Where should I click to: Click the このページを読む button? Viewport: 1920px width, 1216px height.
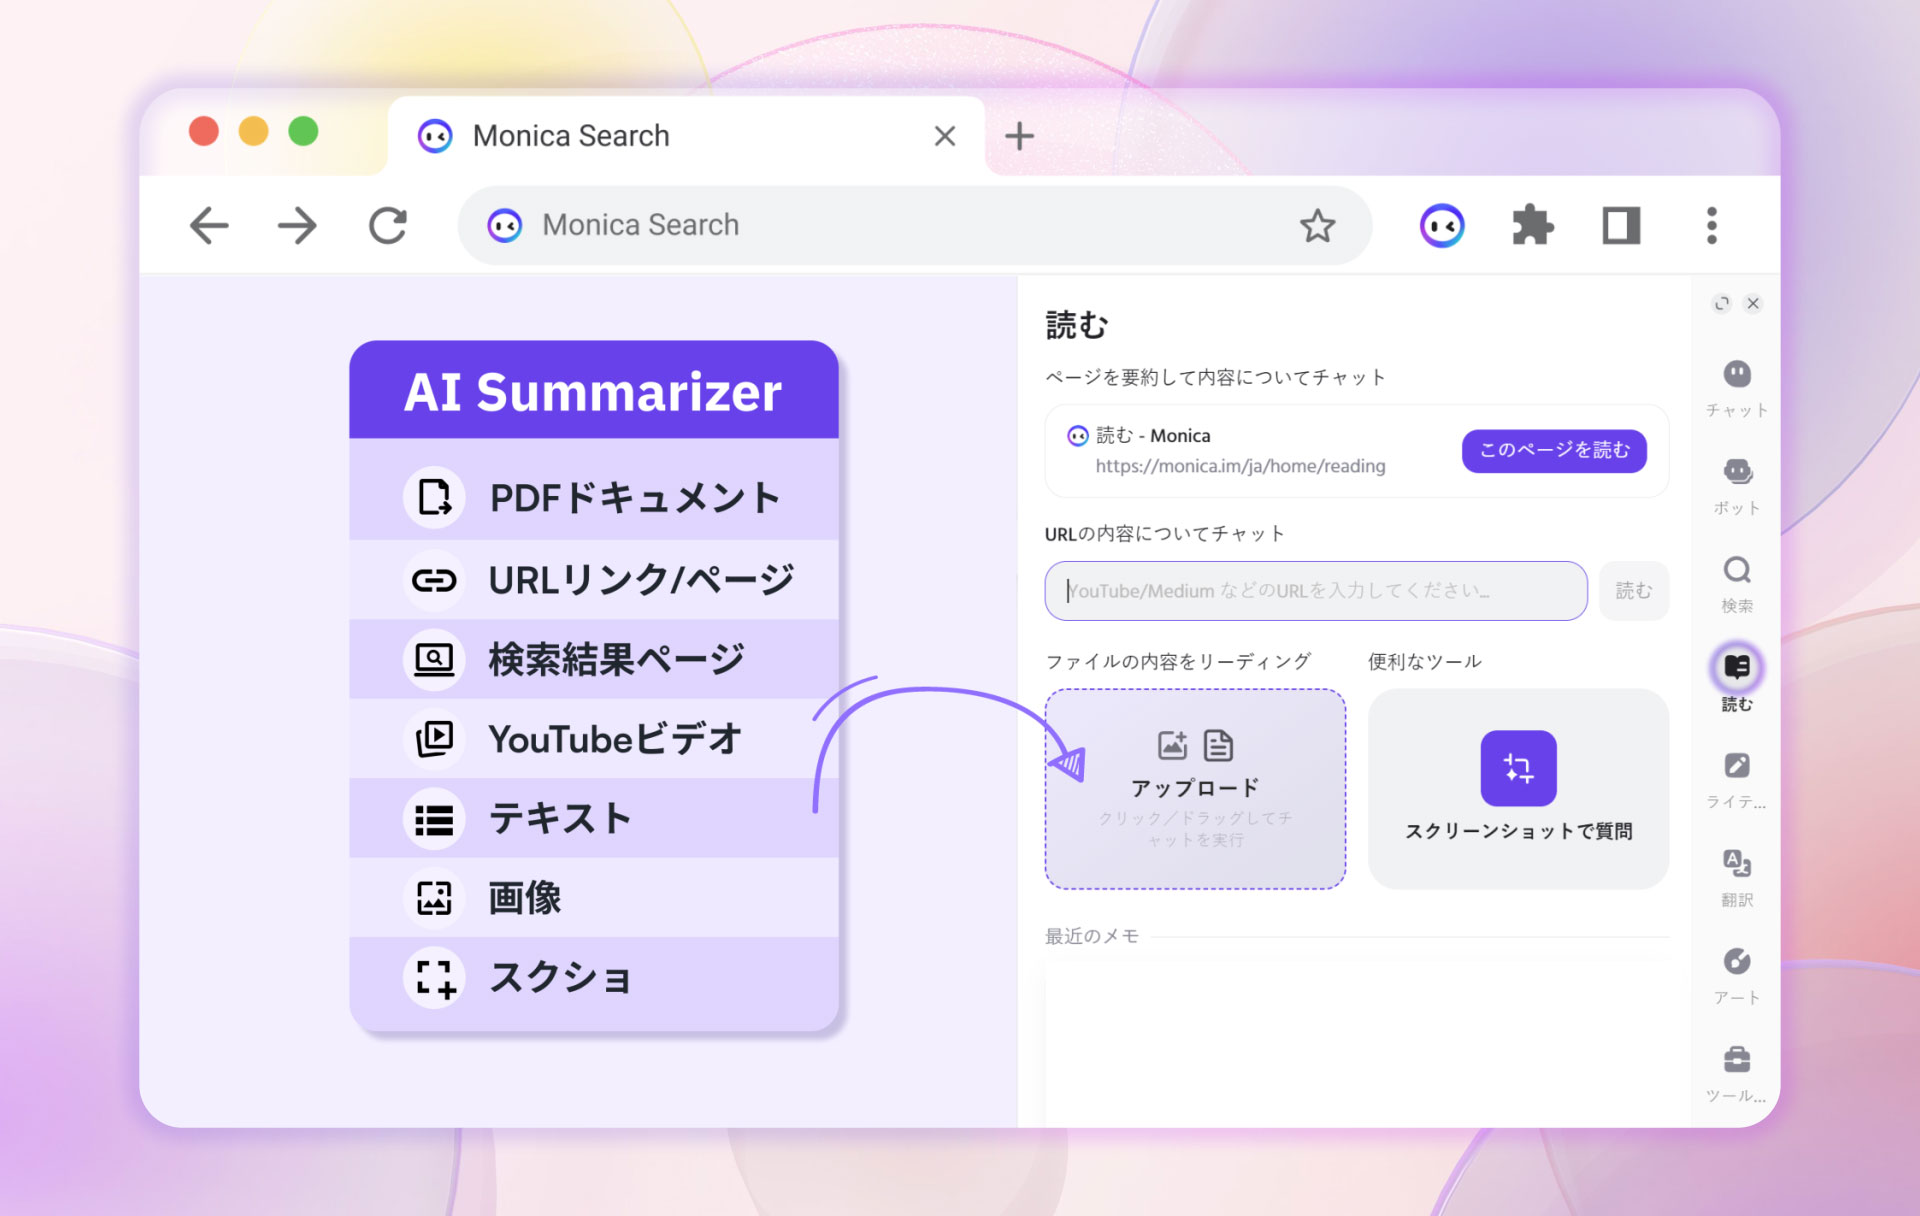1553,451
